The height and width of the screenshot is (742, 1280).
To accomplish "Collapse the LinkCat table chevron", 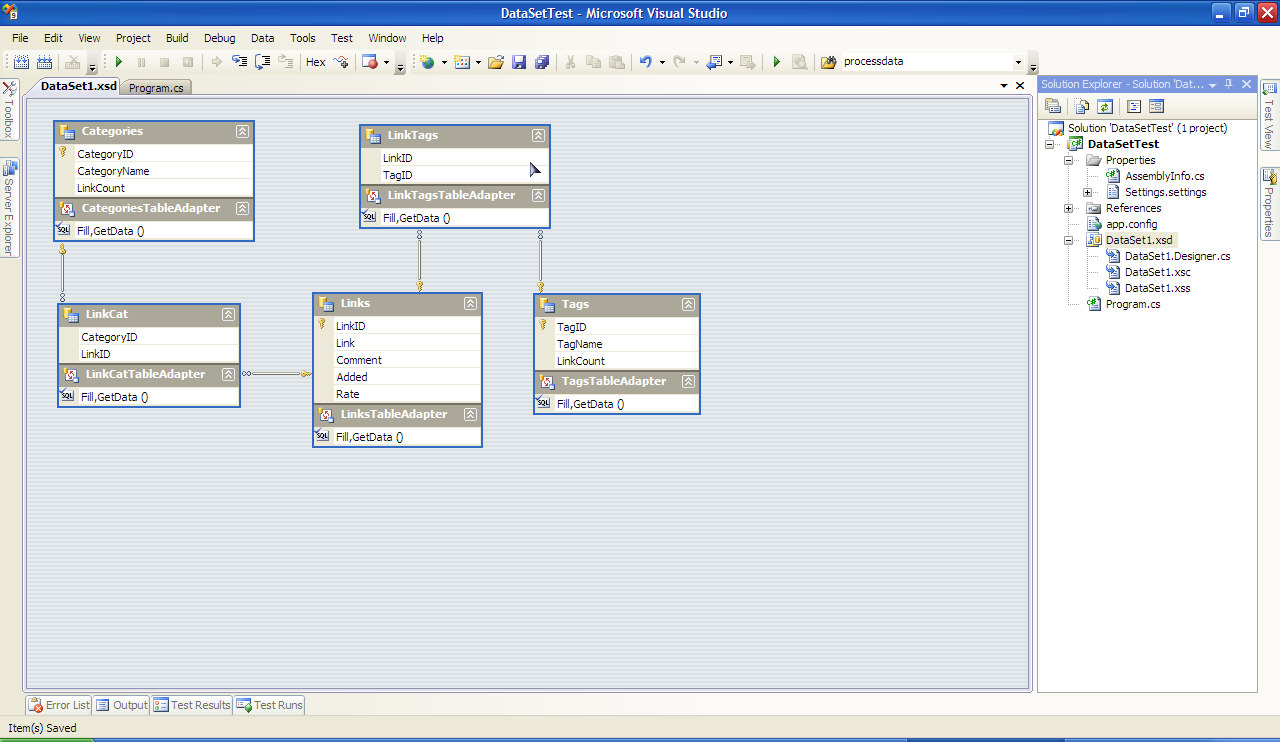I will pyautogui.click(x=228, y=314).
